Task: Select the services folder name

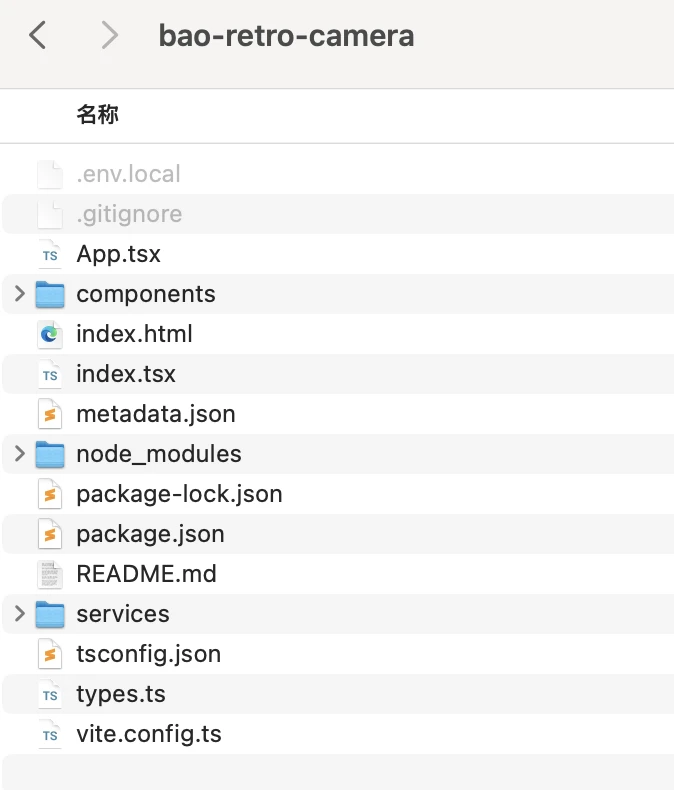Action: pos(123,614)
